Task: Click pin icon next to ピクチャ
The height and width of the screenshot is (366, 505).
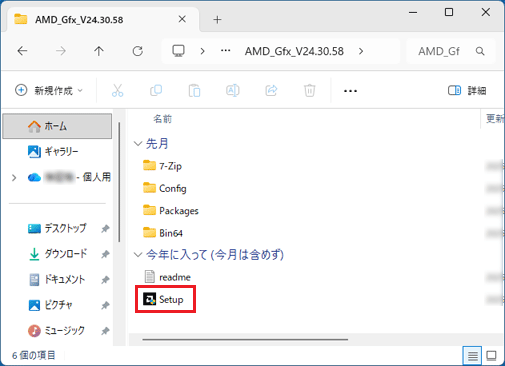Action: (x=105, y=305)
